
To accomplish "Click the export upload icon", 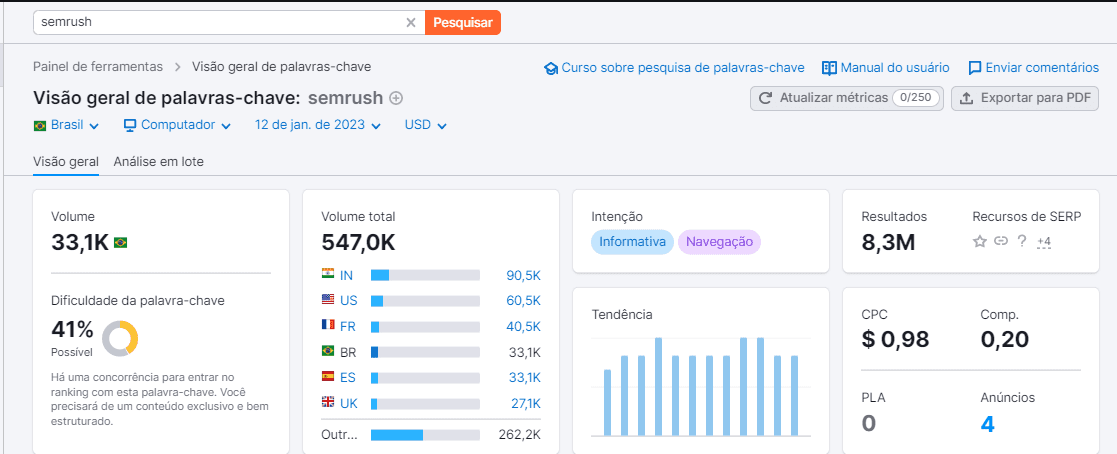I will tap(967, 98).
